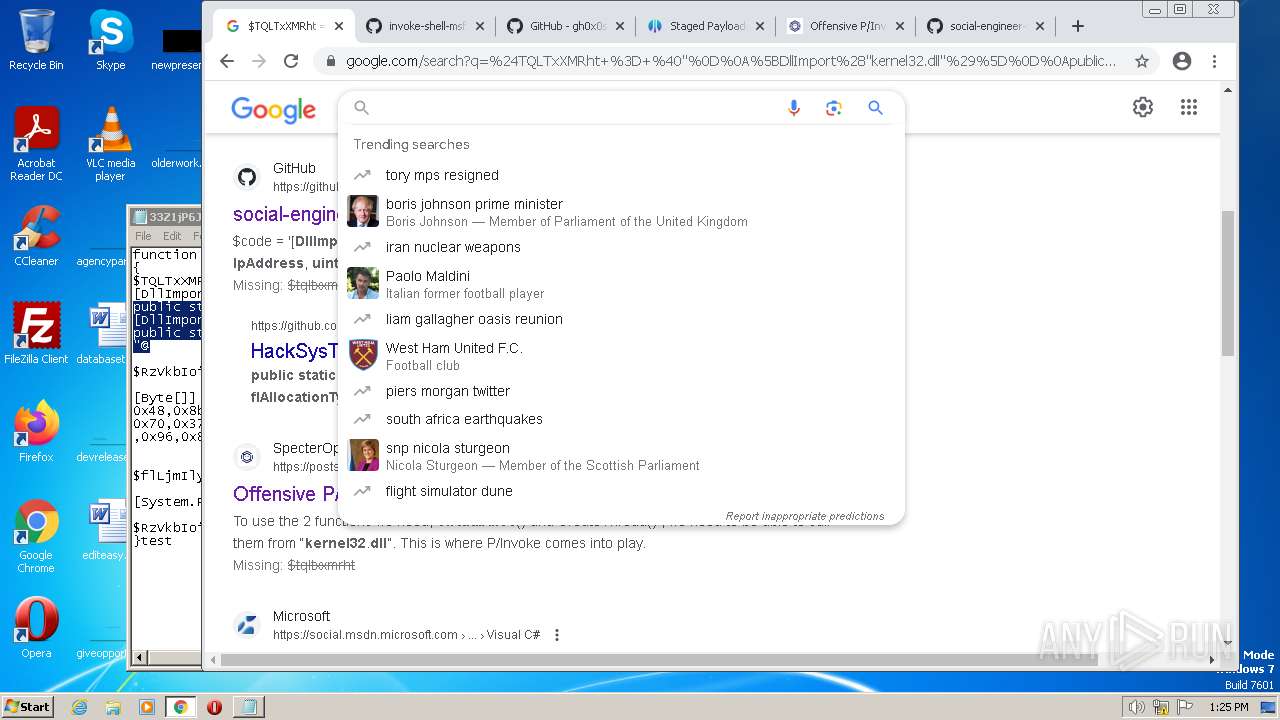Click the horizontal scrollbar in Chrome
This screenshot has width=1280, height=720.
click(660, 660)
